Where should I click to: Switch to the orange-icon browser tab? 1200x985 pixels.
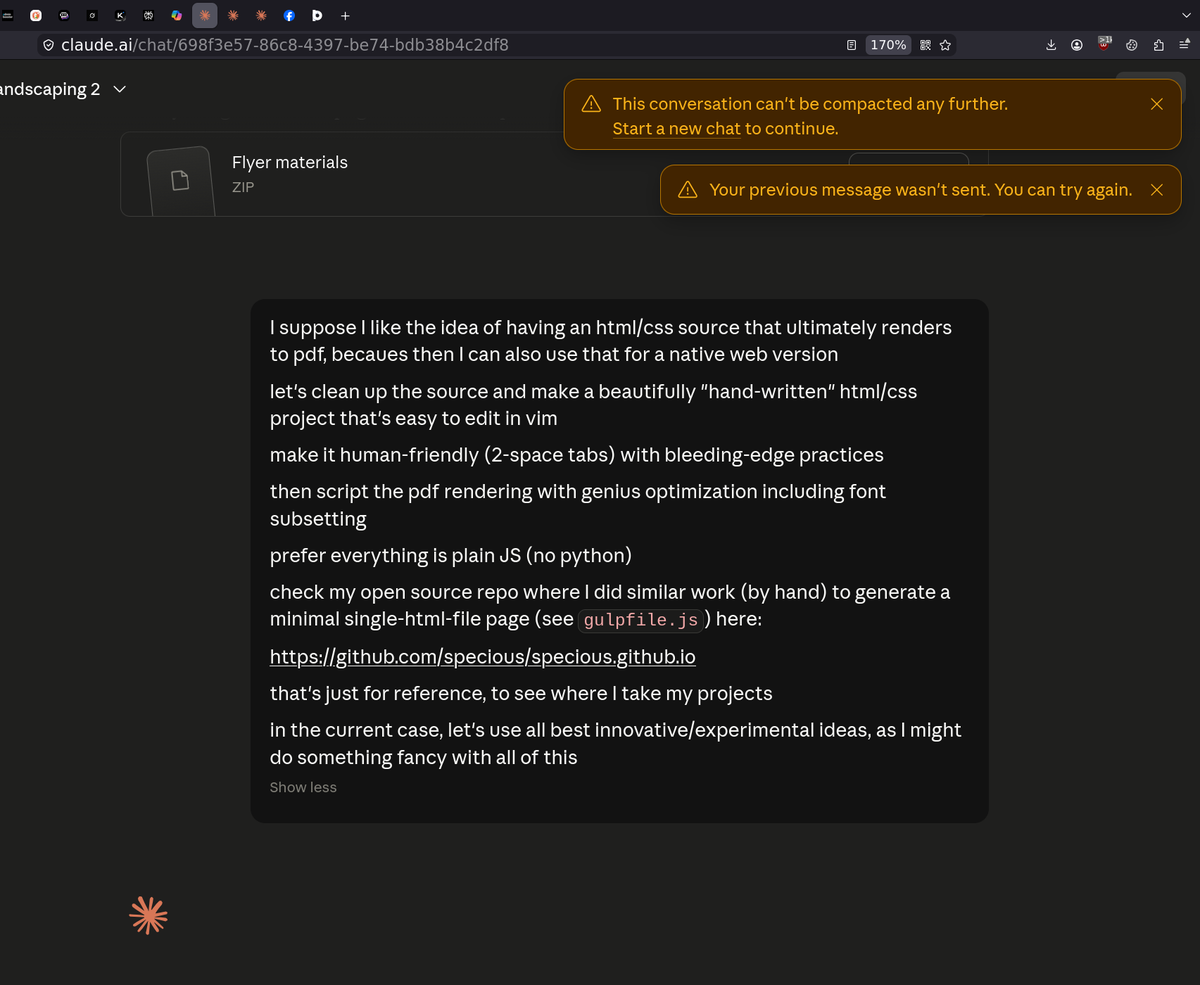pyautogui.click(x=36, y=16)
